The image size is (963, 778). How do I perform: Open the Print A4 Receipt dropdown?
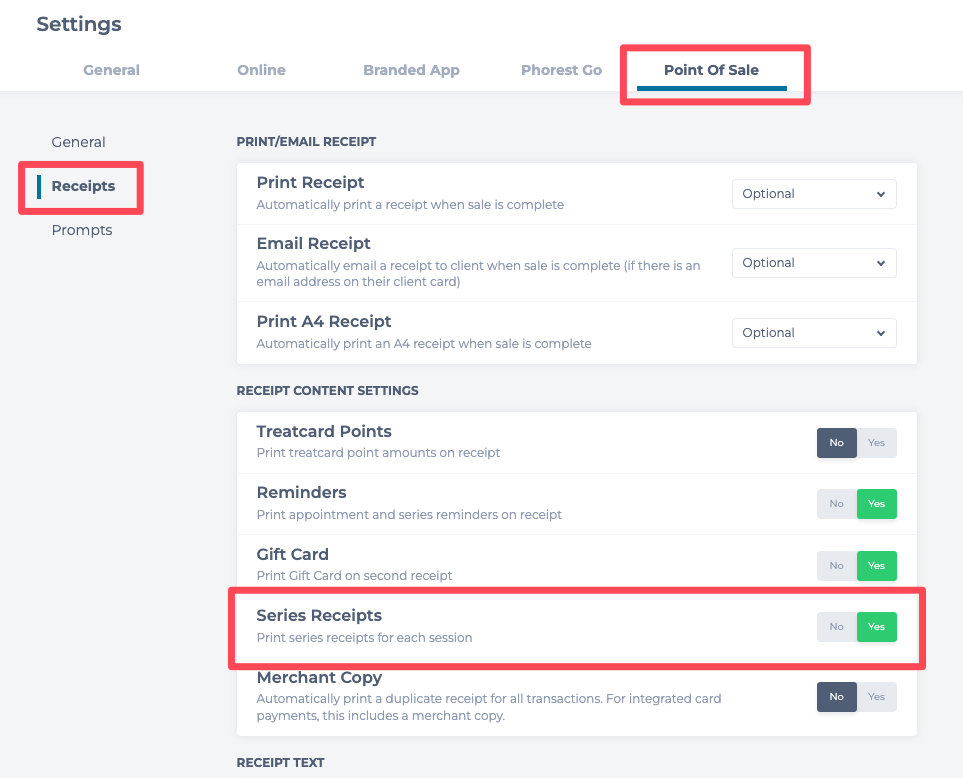pyautogui.click(x=814, y=333)
